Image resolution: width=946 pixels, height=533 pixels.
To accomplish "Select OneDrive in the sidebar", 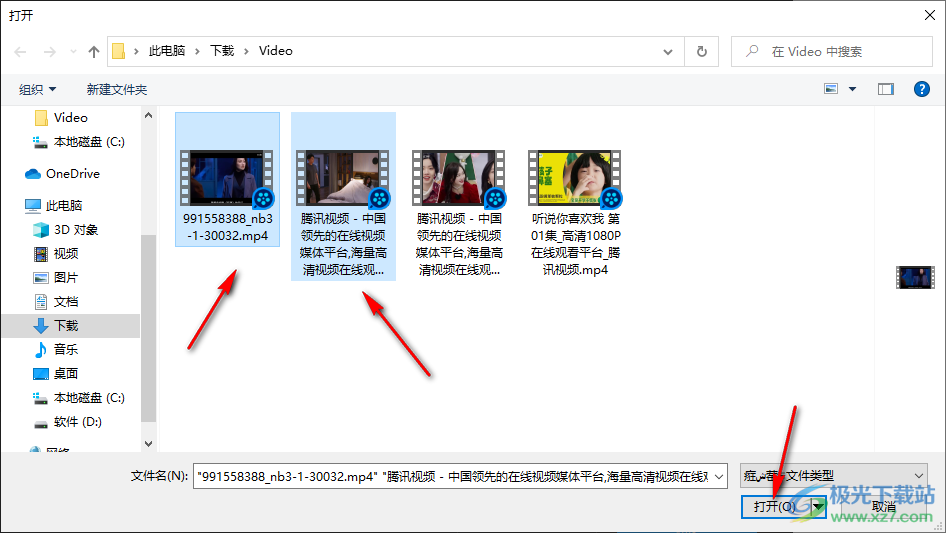I will tap(62, 174).
